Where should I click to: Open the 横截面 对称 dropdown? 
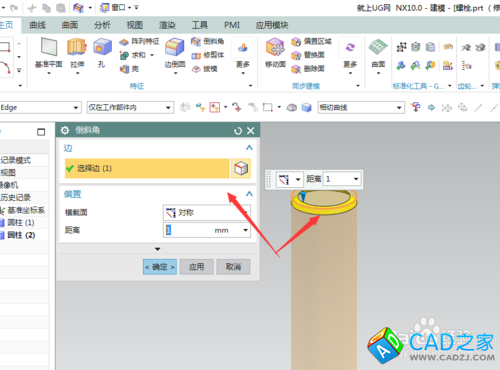pyautogui.click(x=207, y=212)
